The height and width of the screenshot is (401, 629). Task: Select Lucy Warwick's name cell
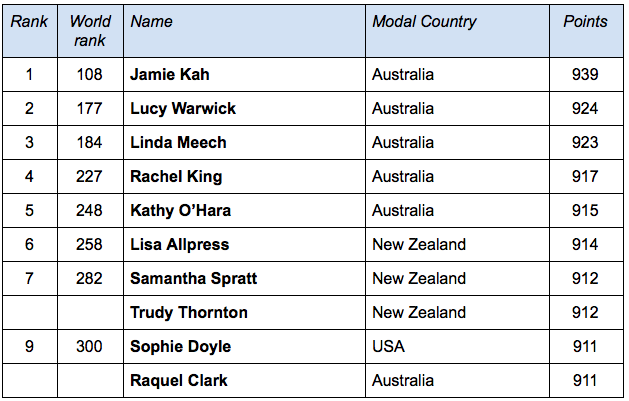point(183,109)
